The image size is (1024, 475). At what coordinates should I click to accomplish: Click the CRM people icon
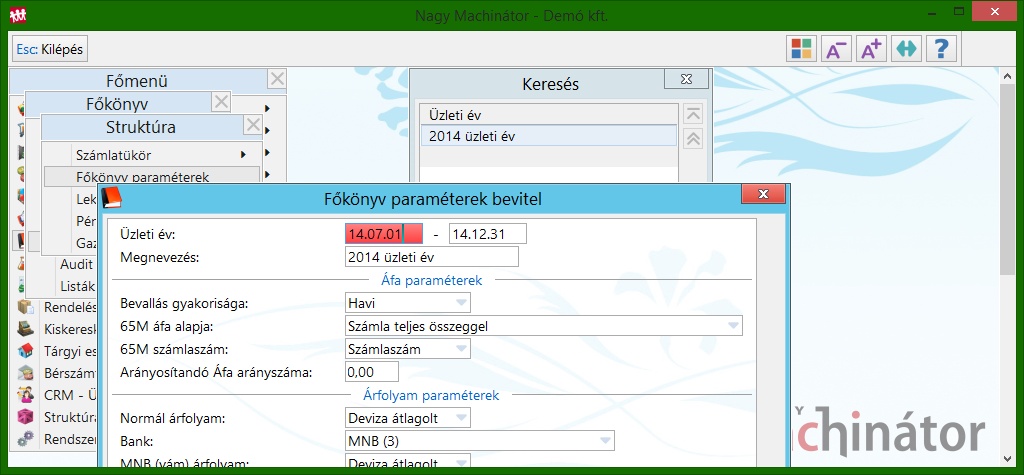pos(25,395)
